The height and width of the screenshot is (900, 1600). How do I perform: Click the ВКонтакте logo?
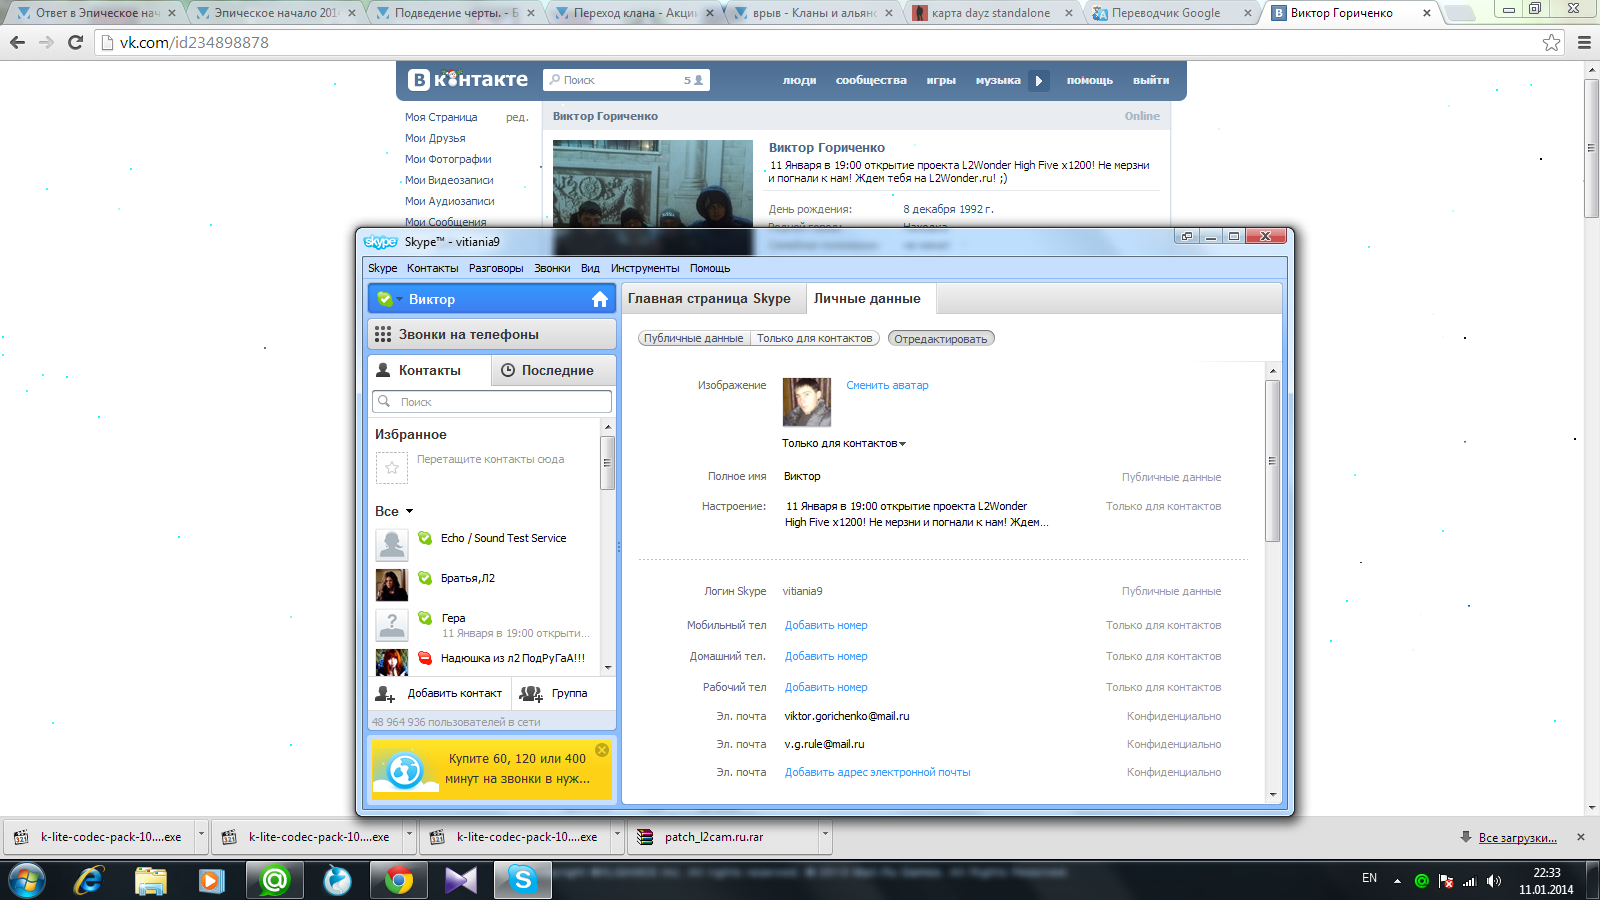tap(468, 79)
